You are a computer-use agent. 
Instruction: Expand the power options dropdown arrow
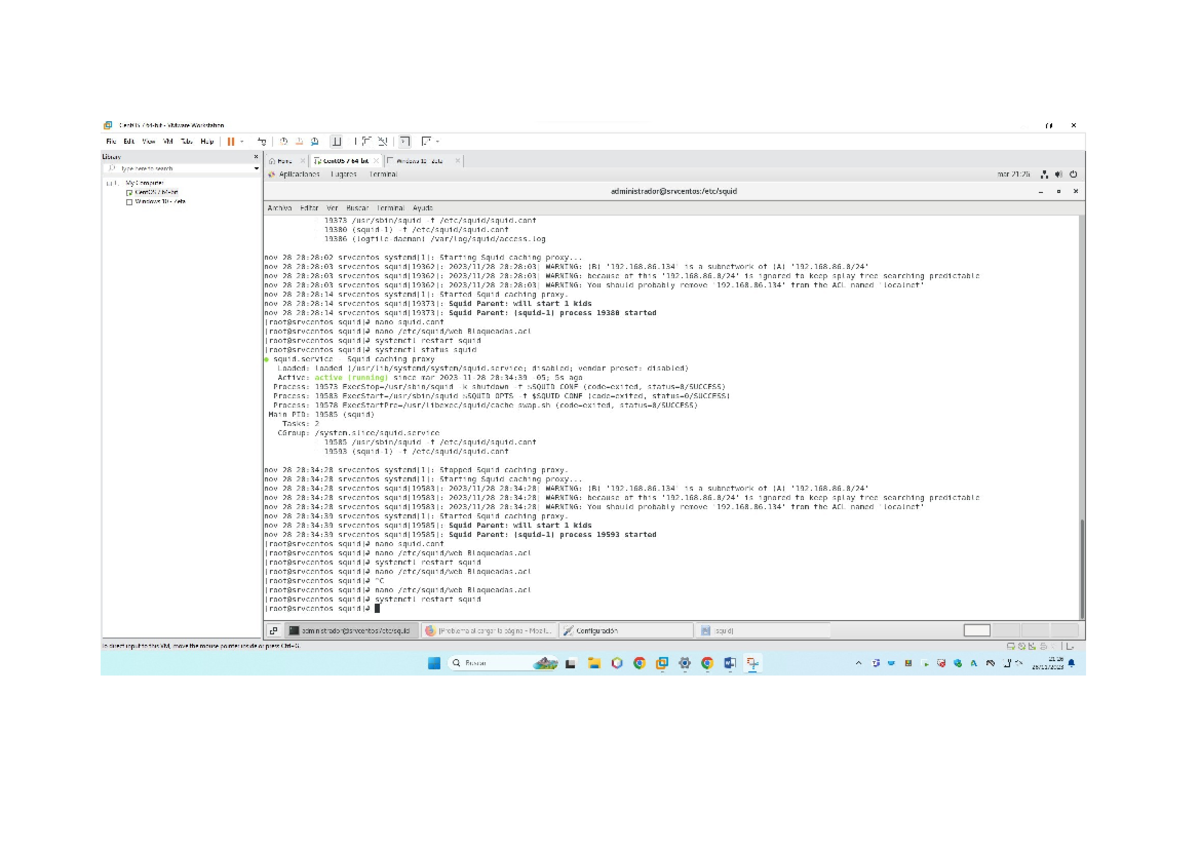242,142
